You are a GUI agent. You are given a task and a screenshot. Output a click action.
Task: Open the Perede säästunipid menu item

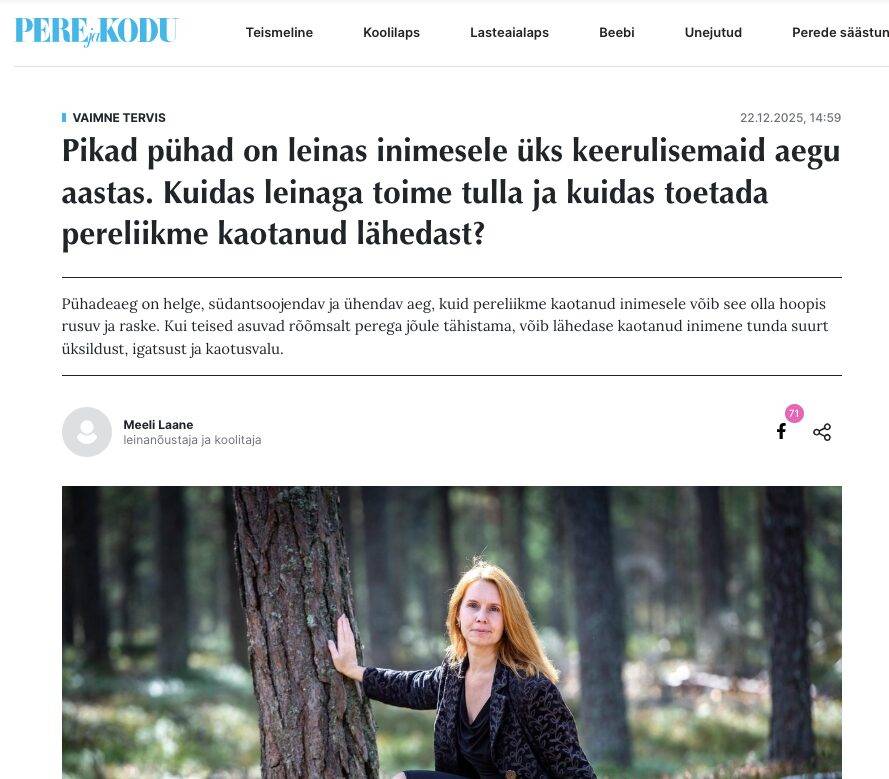840,32
